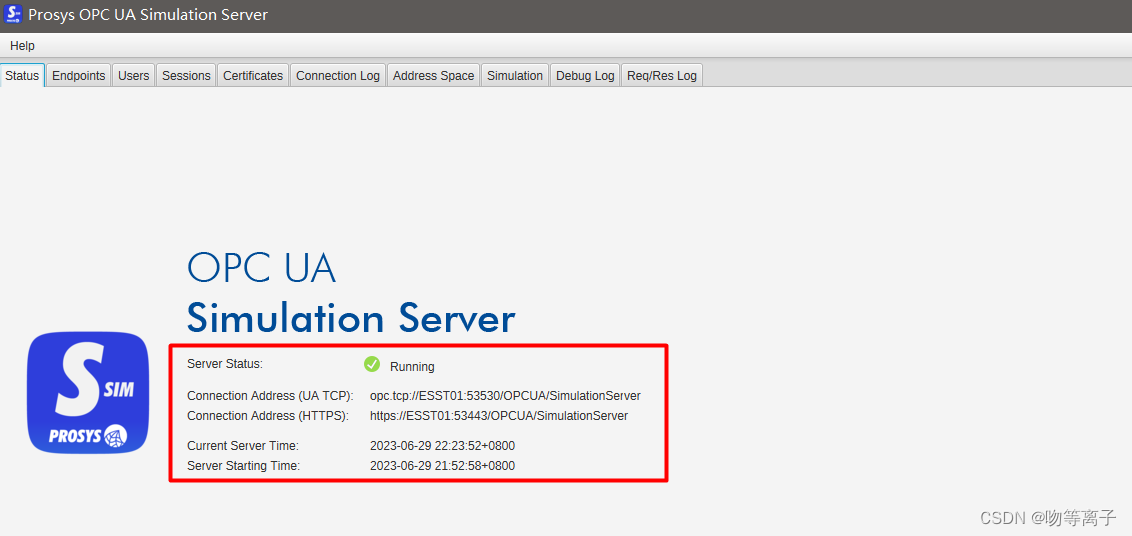Image resolution: width=1132 pixels, height=536 pixels.
Task: Show the Address Space tab
Action: [433, 75]
